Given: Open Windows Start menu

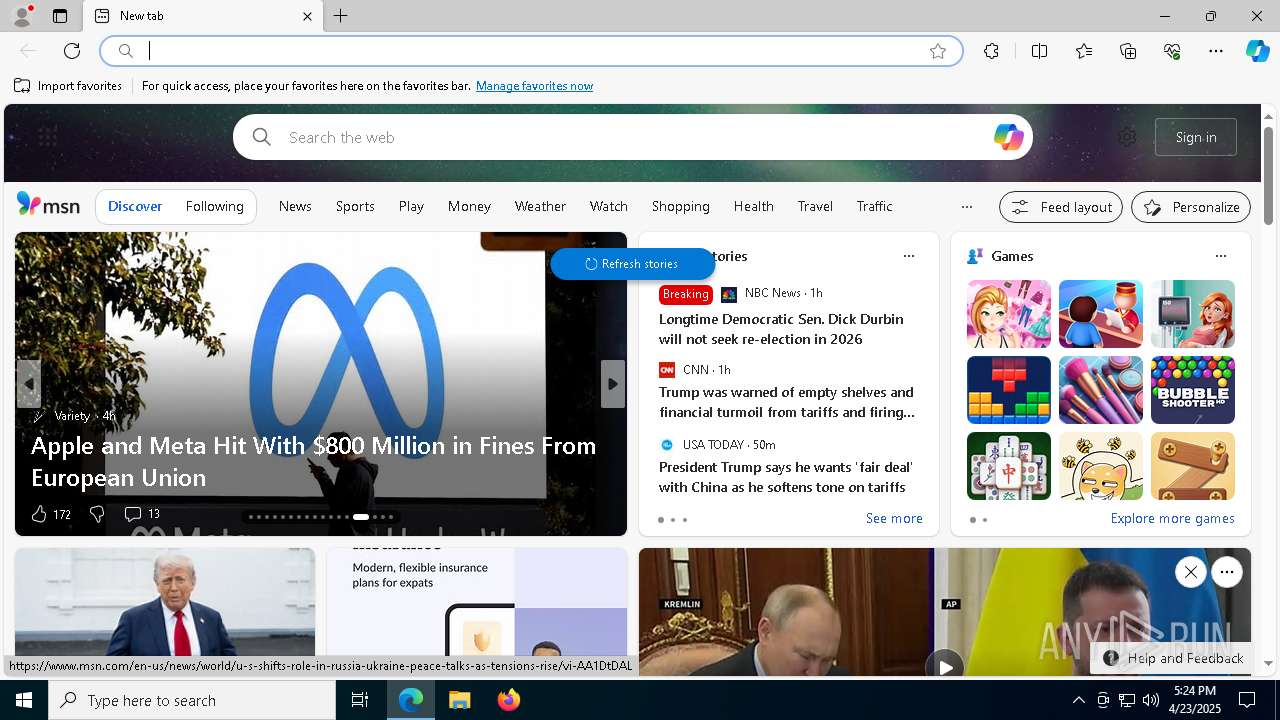Looking at the screenshot, I should pyautogui.click(x=24, y=700).
